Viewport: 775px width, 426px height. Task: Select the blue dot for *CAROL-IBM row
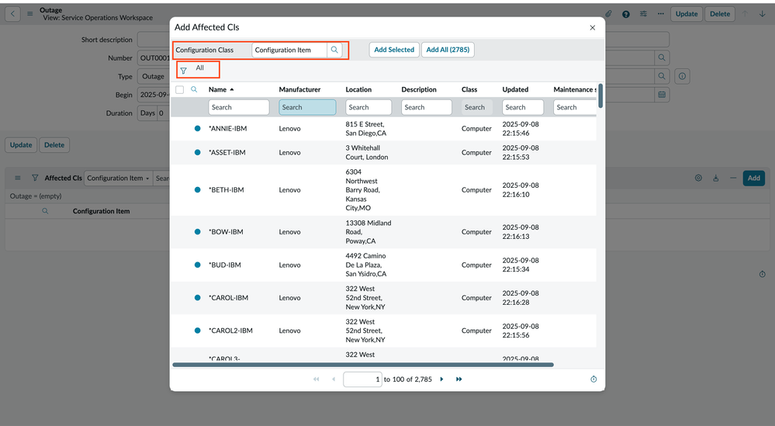click(x=197, y=298)
